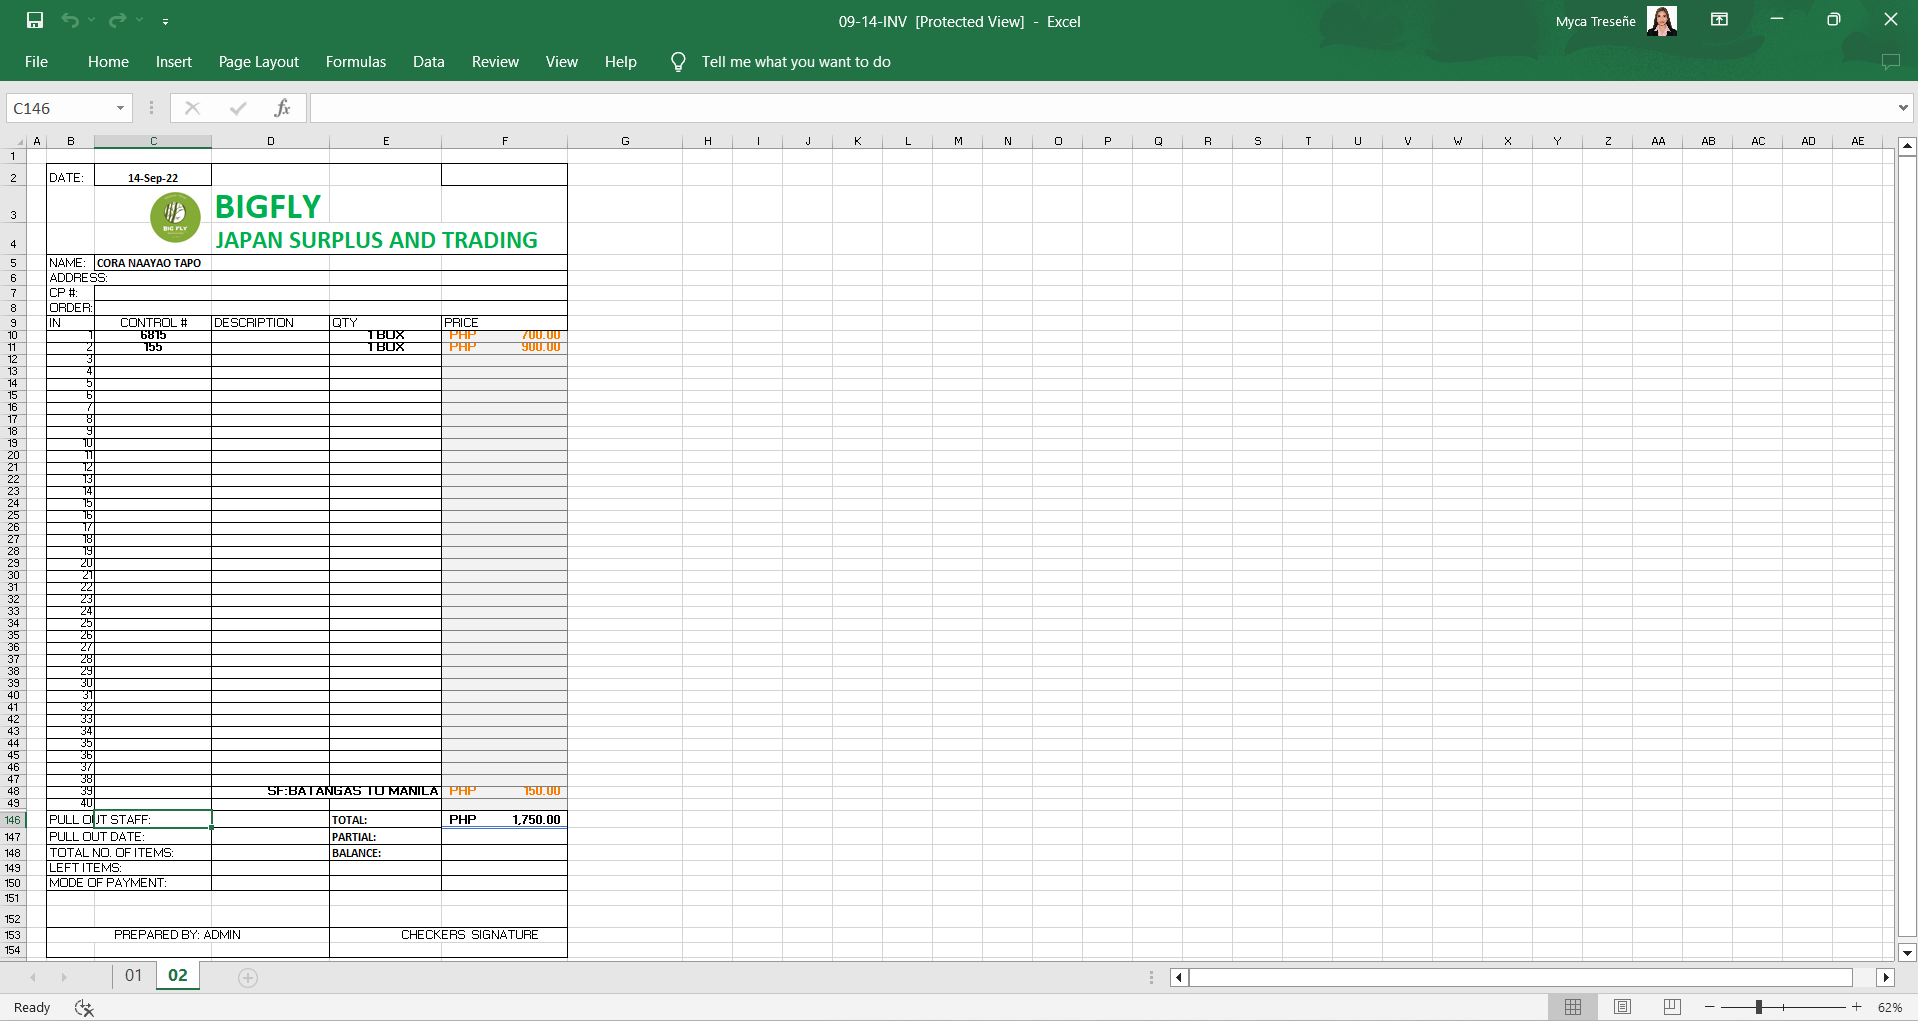Viewport: 1918px width, 1021px height.
Task: Click horizontal scrollbar right arrow
Action: tap(1886, 978)
